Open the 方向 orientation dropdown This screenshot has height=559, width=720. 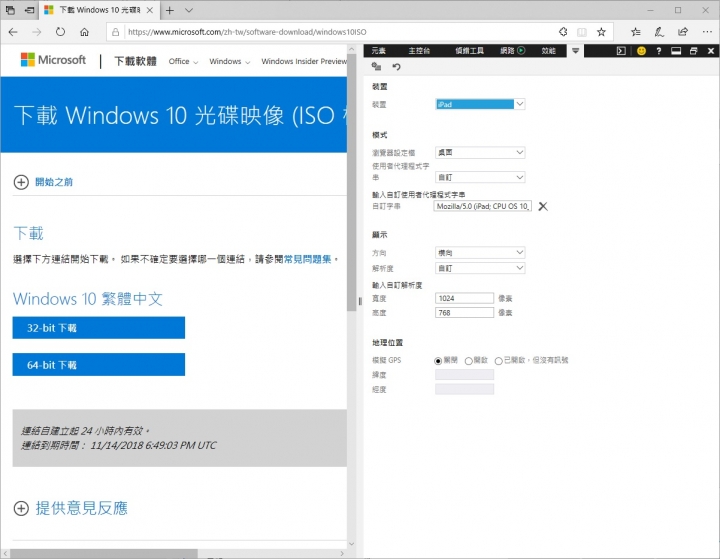tap(480, 252)
